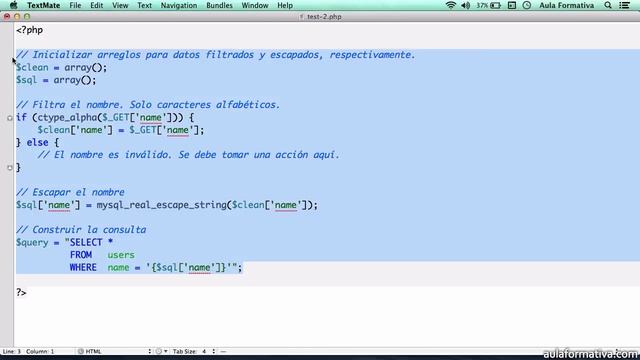Viewport: 640px width, 360px height.
Task: Click the '} else {' line
Action: tap(38, 142)
